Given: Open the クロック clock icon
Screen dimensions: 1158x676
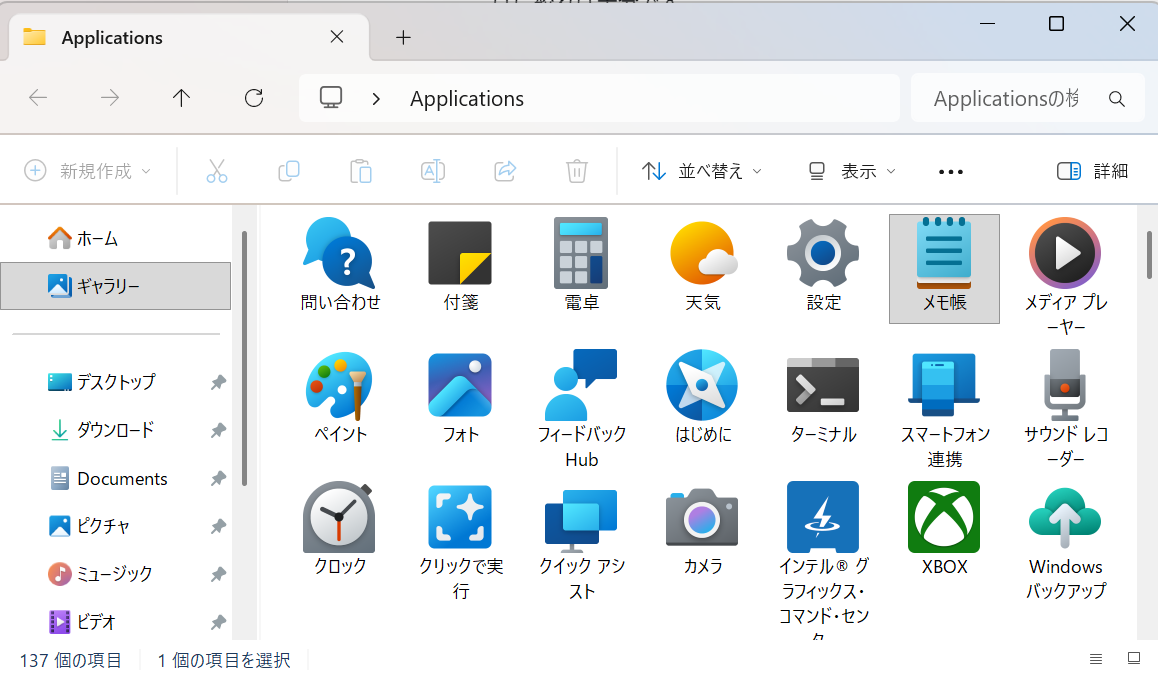Looking at the screenshot, I should 340,517.
